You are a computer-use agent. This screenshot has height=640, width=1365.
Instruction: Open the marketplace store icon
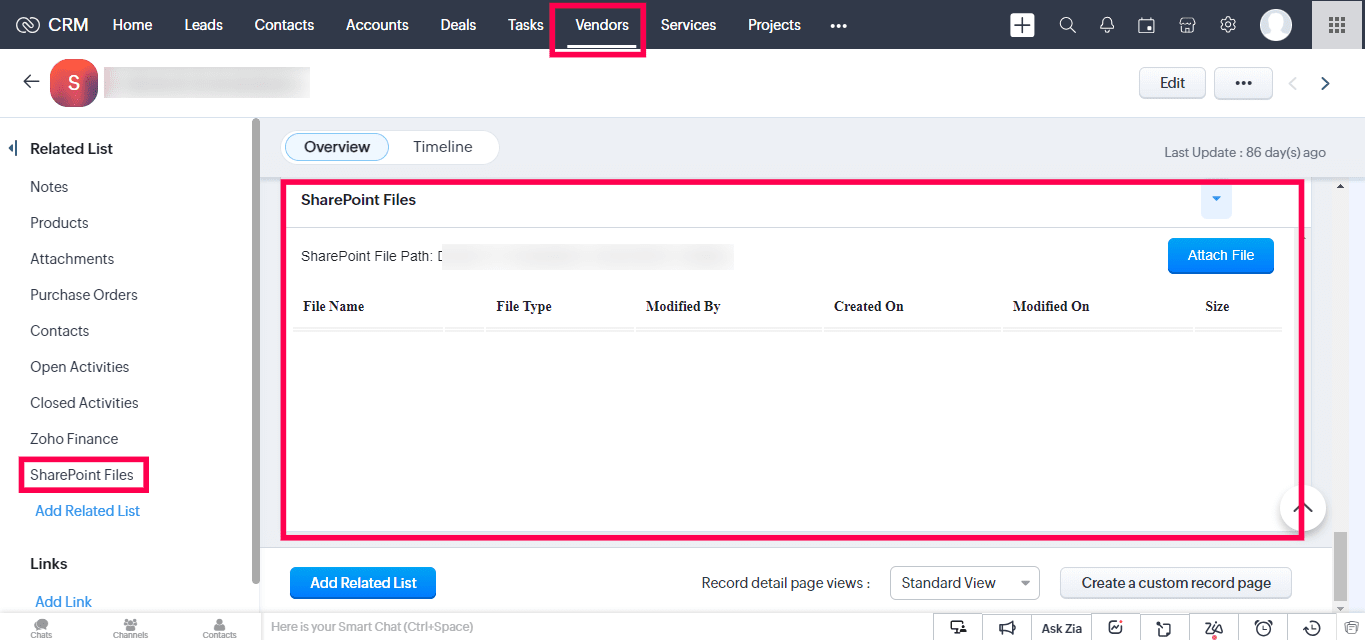[x=1187, y=25]
